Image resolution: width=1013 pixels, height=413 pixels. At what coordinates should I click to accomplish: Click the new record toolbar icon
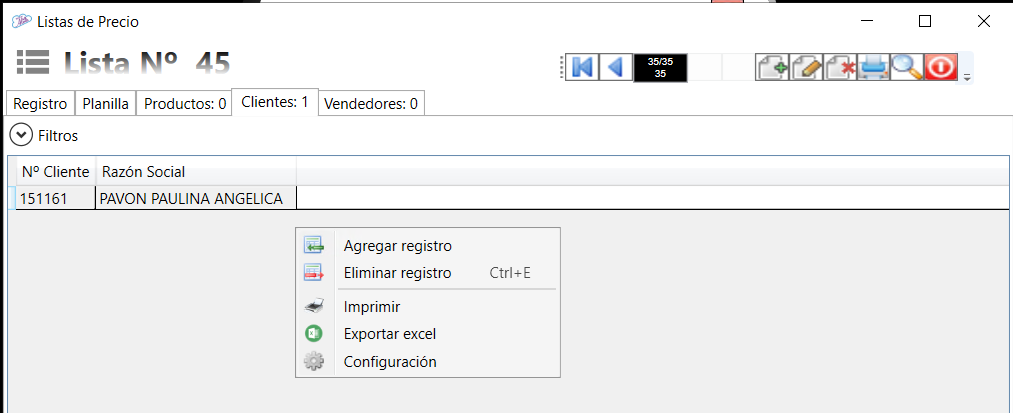tap(772, 67)
